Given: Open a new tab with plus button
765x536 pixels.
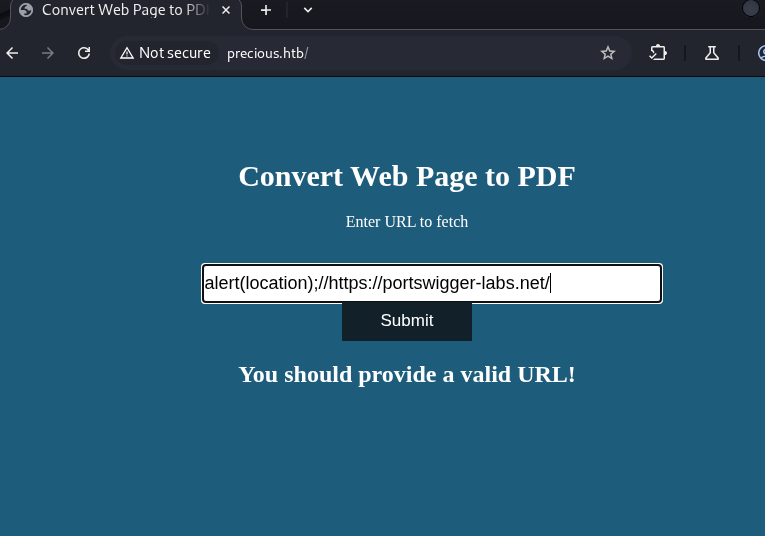Looking at the screenshot, I should pos(266,10).
